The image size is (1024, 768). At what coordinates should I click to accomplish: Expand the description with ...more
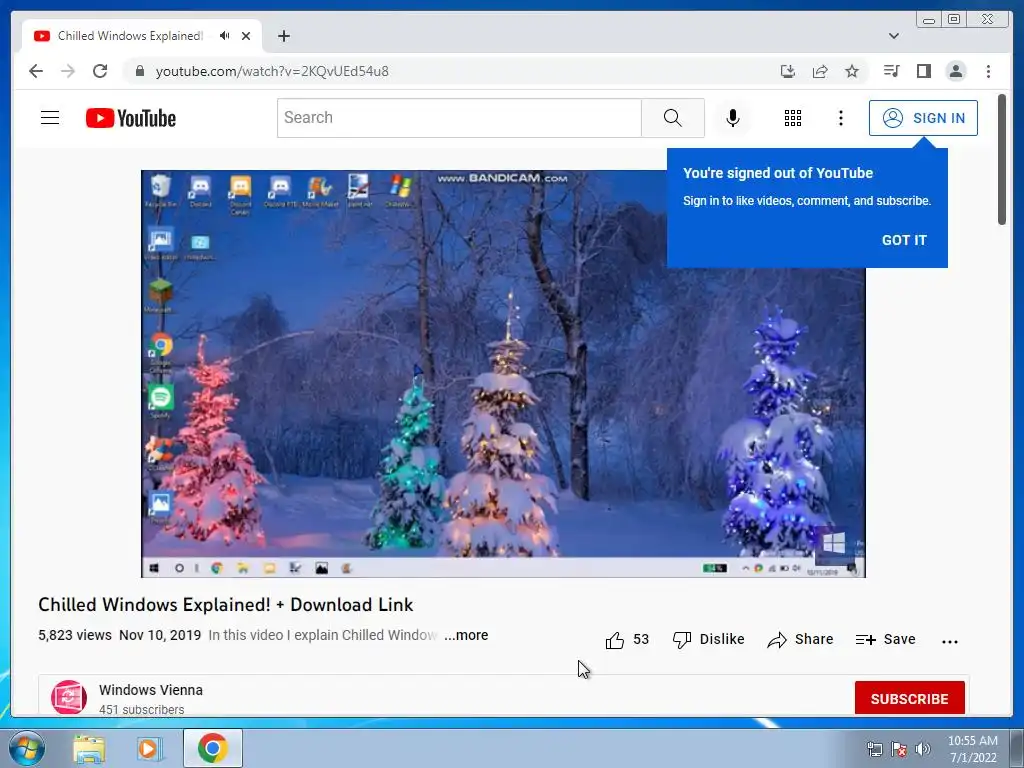(466, 635)
